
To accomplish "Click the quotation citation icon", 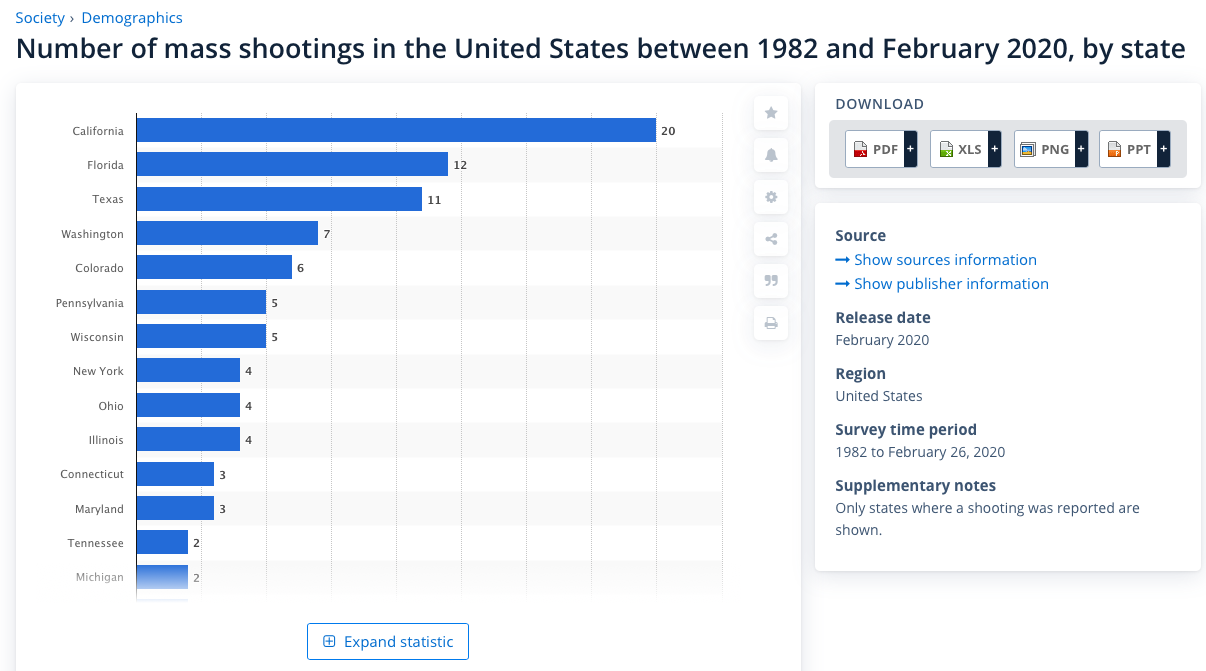I will (771, 281).
